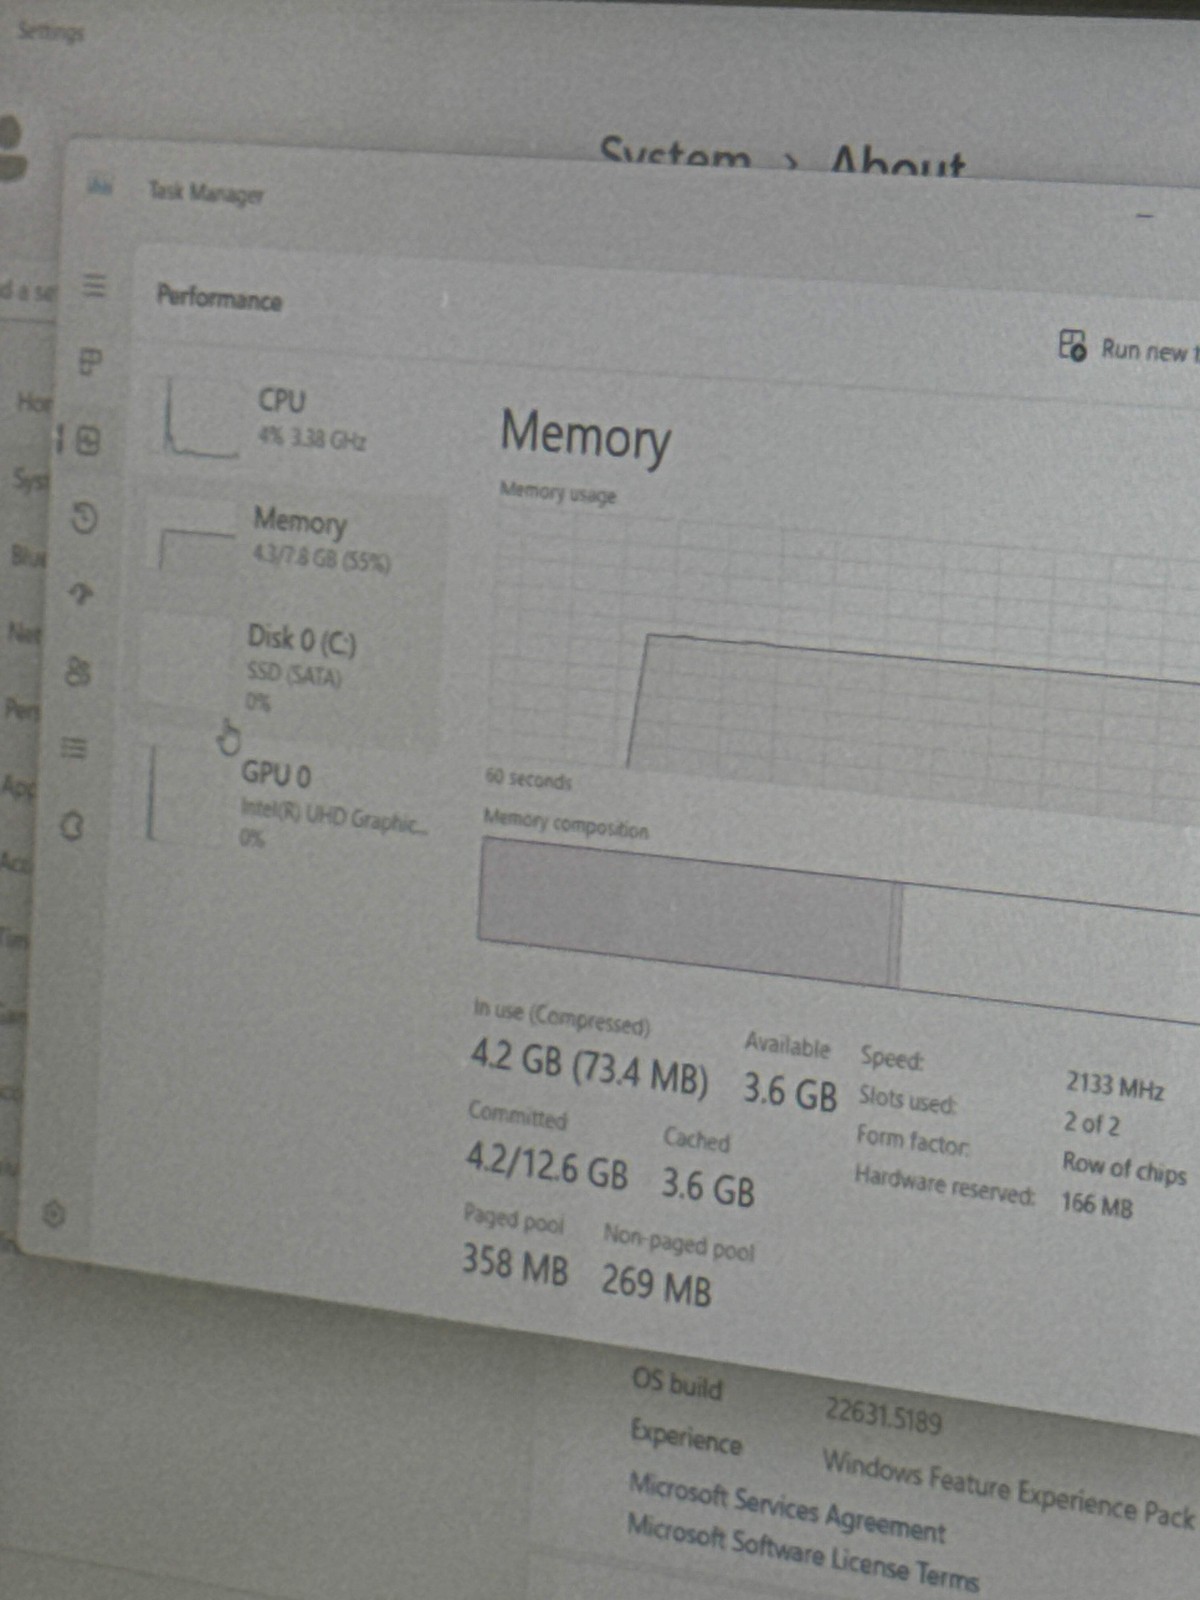1200x1600 pixels.
Task: Click the 60 seconds graph label
Action: tap(528, 778)
